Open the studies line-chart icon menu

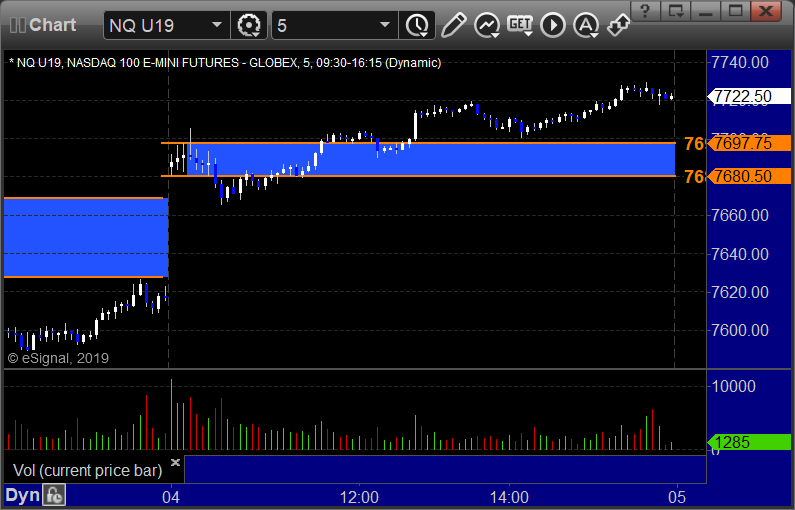pyautogui.click(x=487, y=25)
